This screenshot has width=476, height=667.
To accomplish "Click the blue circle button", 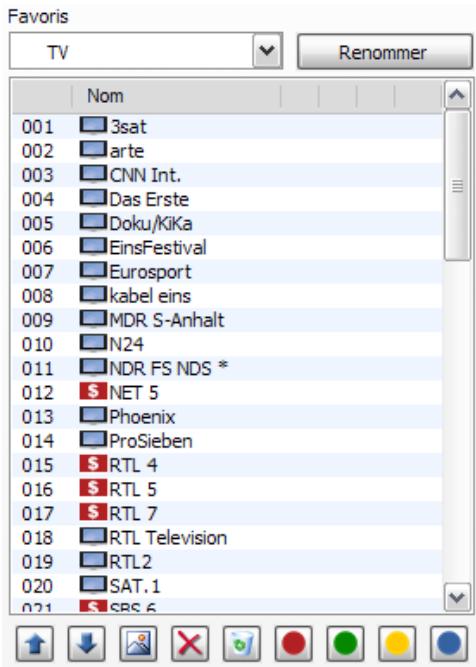I will [448, 644].
